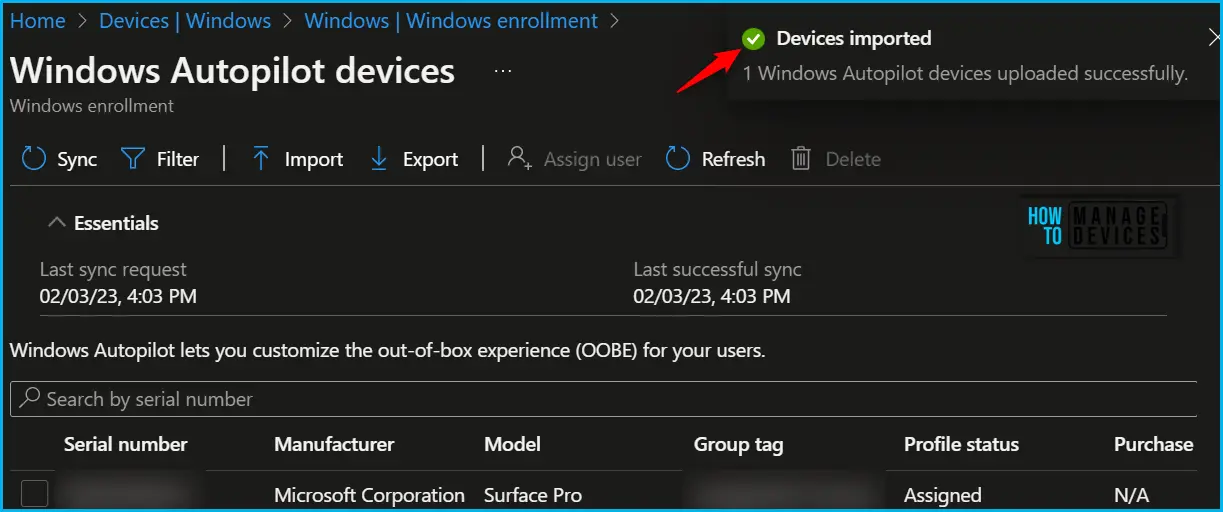Click the Purchase column header
This screenshot has width=1223, height=512.
1153,444
